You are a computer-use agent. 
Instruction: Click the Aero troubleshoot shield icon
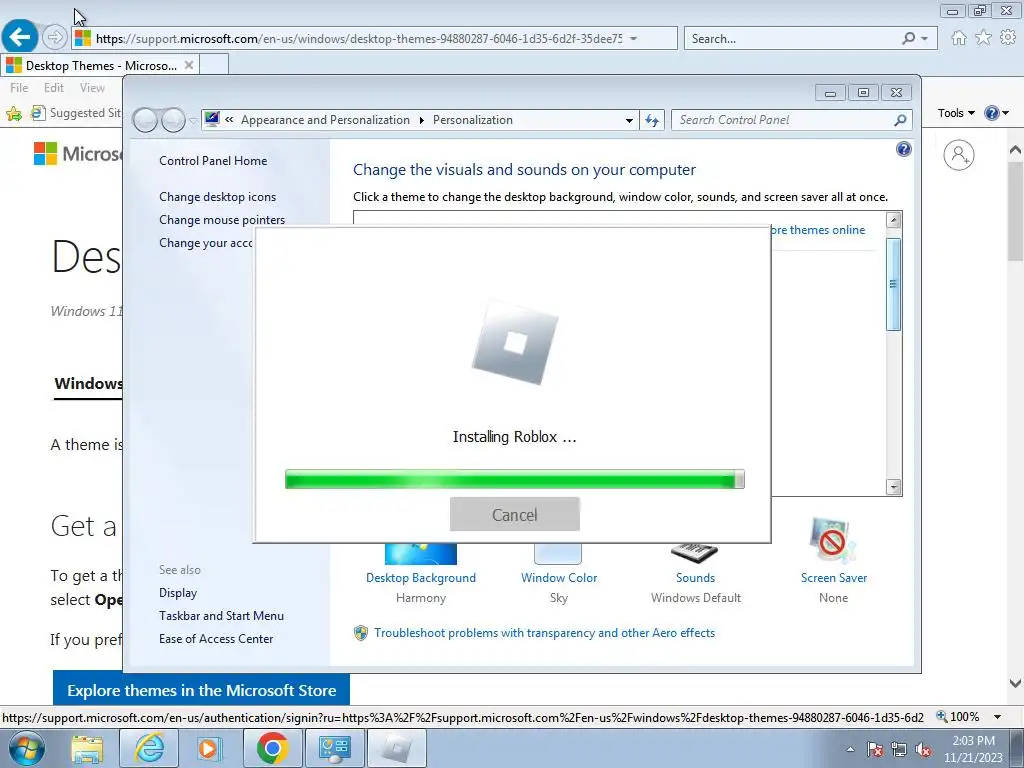pos(360,633)
